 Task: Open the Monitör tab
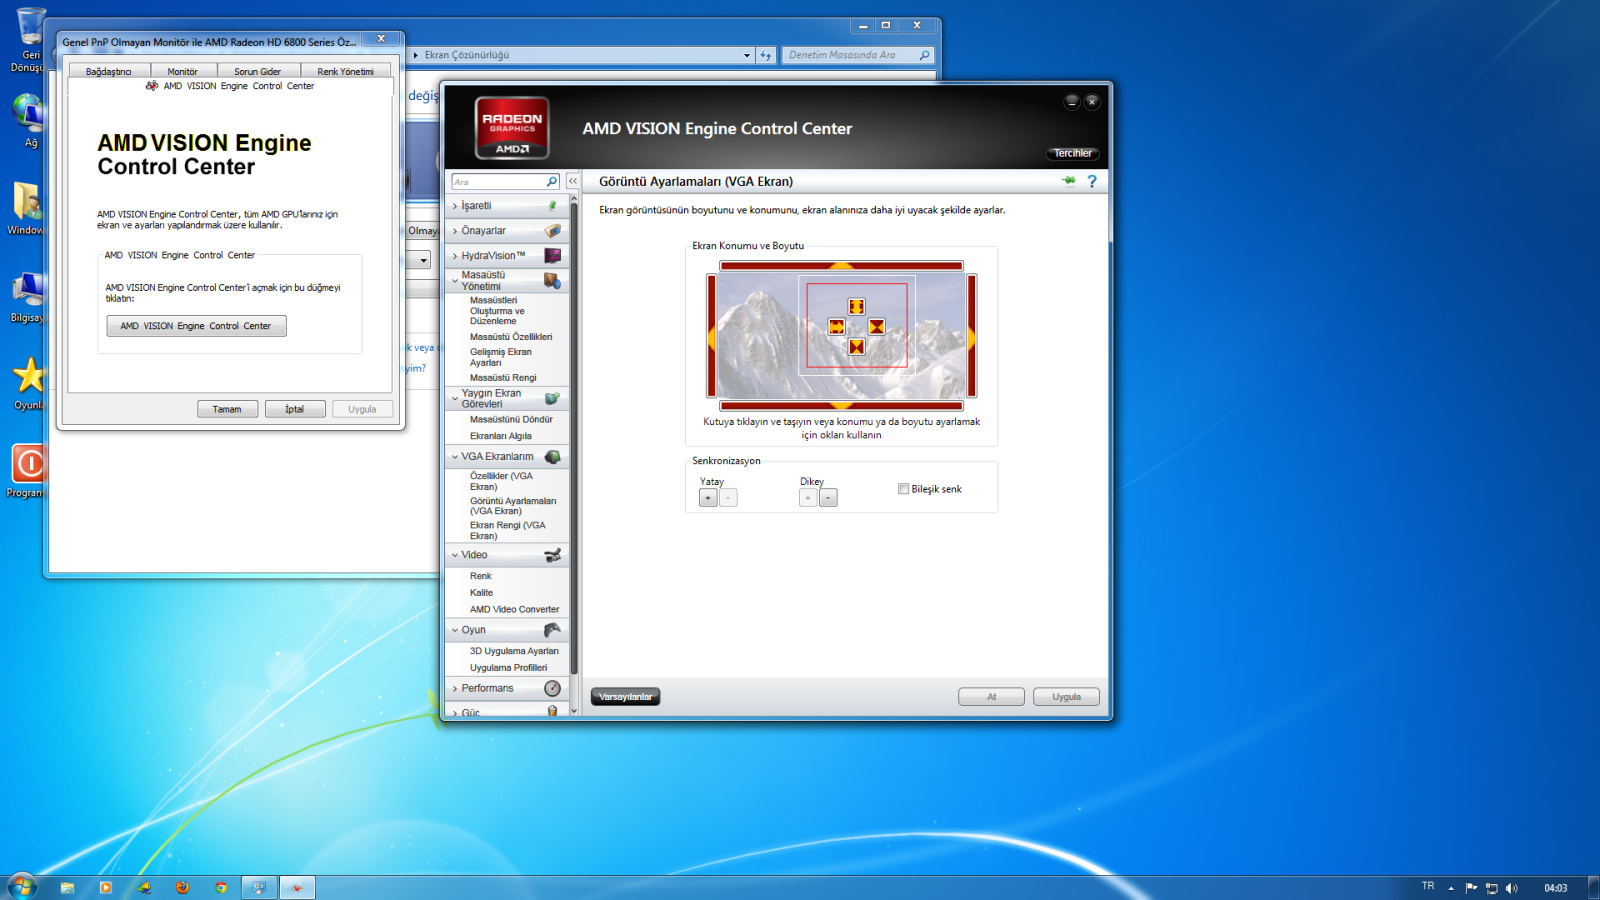[x=182, y=71]
